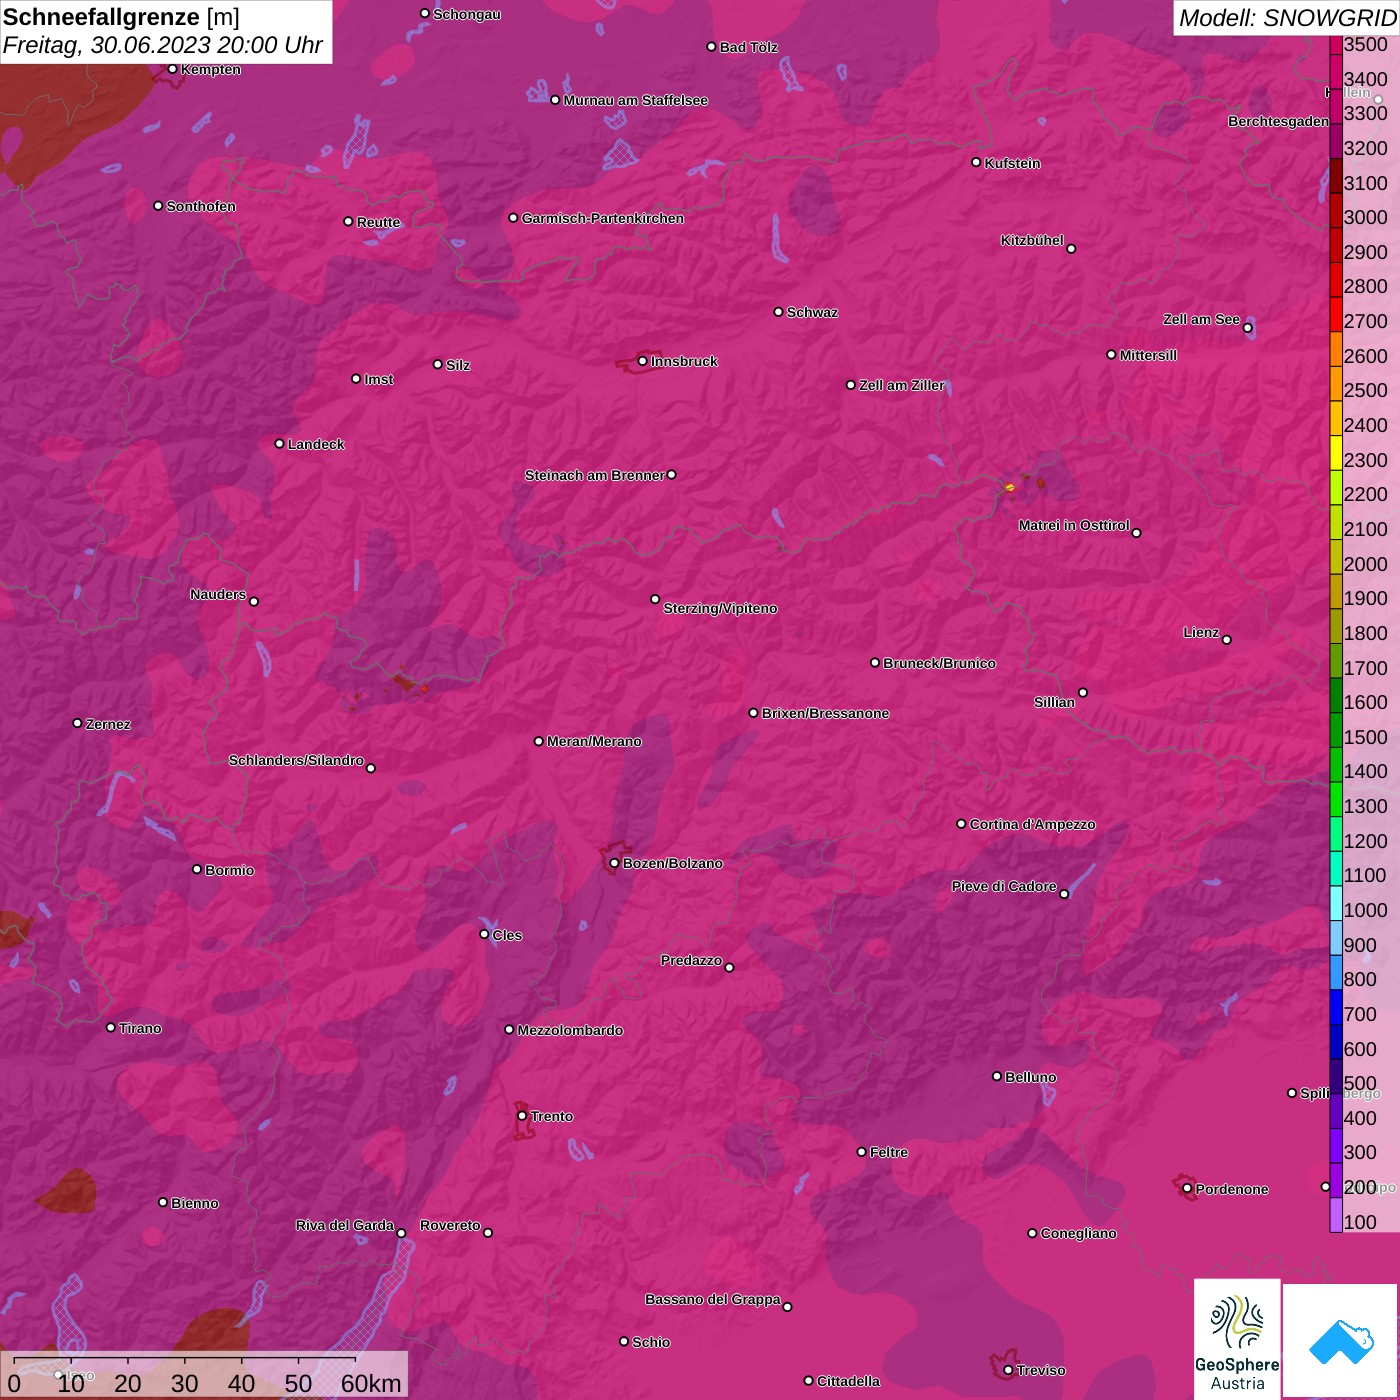Click the 'Cortina d'Ampezzo' map label
Screen dimensions: 1400x1400
[1033, 824]
